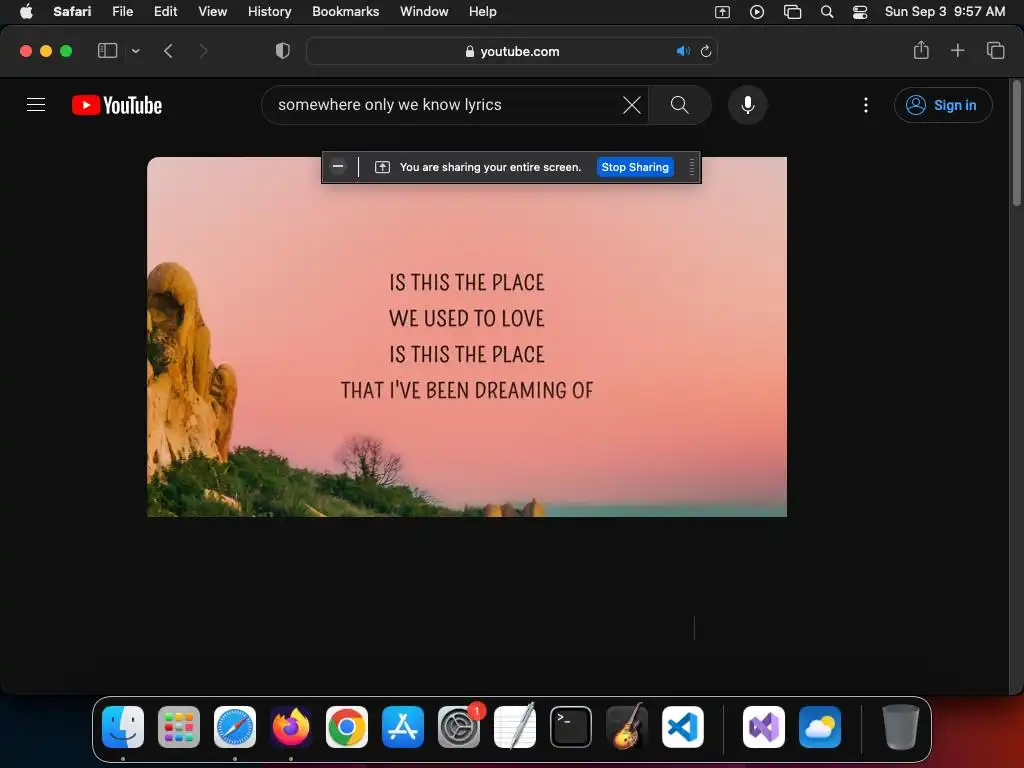Open TextEdit from the Dock
1024x768 pixels.
[515, 726]
